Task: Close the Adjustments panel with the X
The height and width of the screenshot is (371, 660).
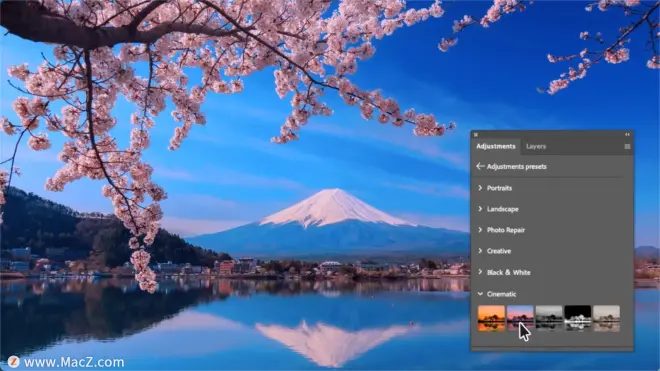Action: 476,135
